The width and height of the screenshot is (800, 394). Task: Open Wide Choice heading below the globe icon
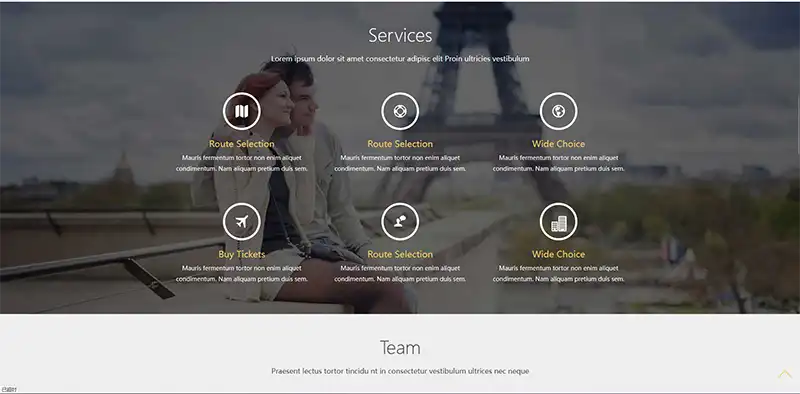point(559,144)
